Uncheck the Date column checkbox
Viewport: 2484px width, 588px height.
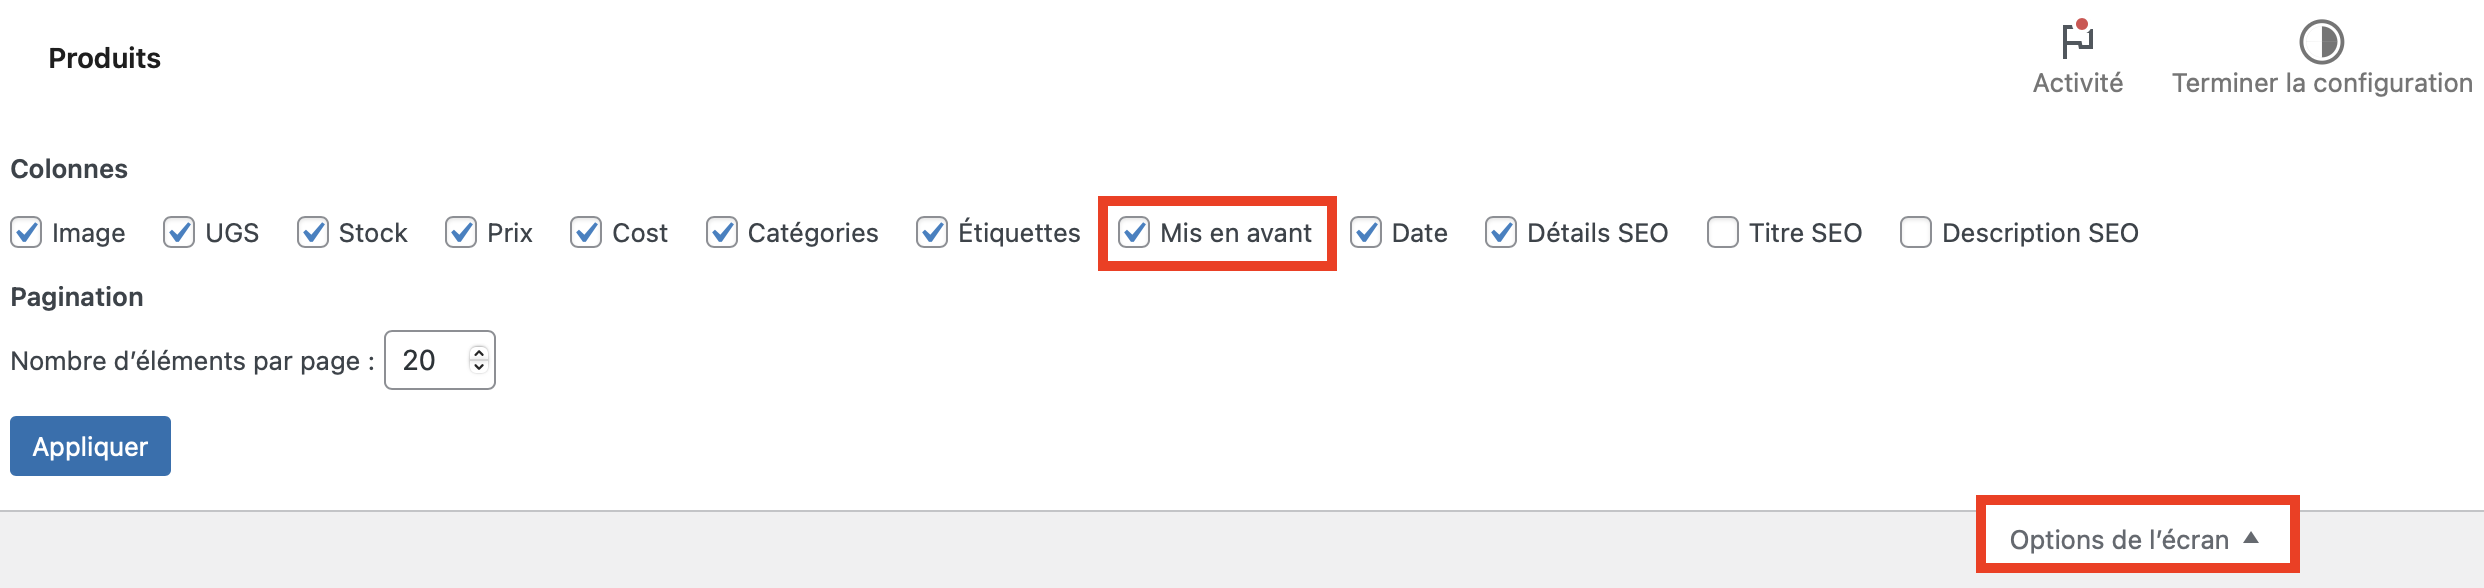click(1366, 232)
